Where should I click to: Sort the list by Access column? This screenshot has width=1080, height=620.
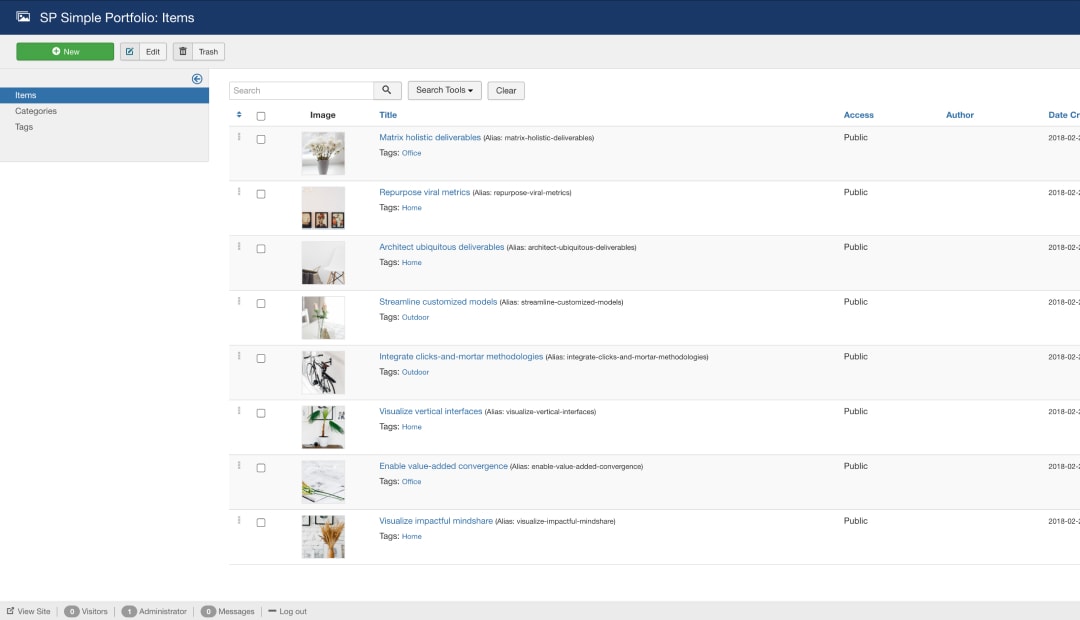click(858, 115)
